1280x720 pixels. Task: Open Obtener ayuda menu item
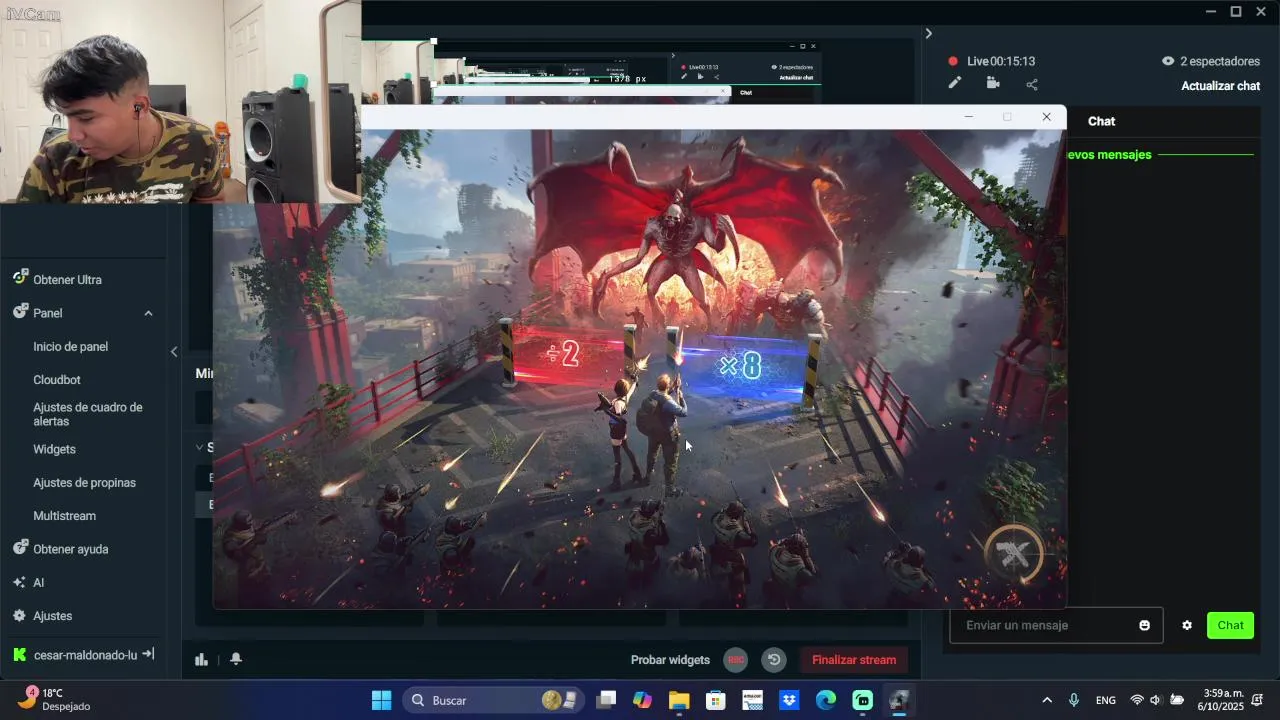70,549
